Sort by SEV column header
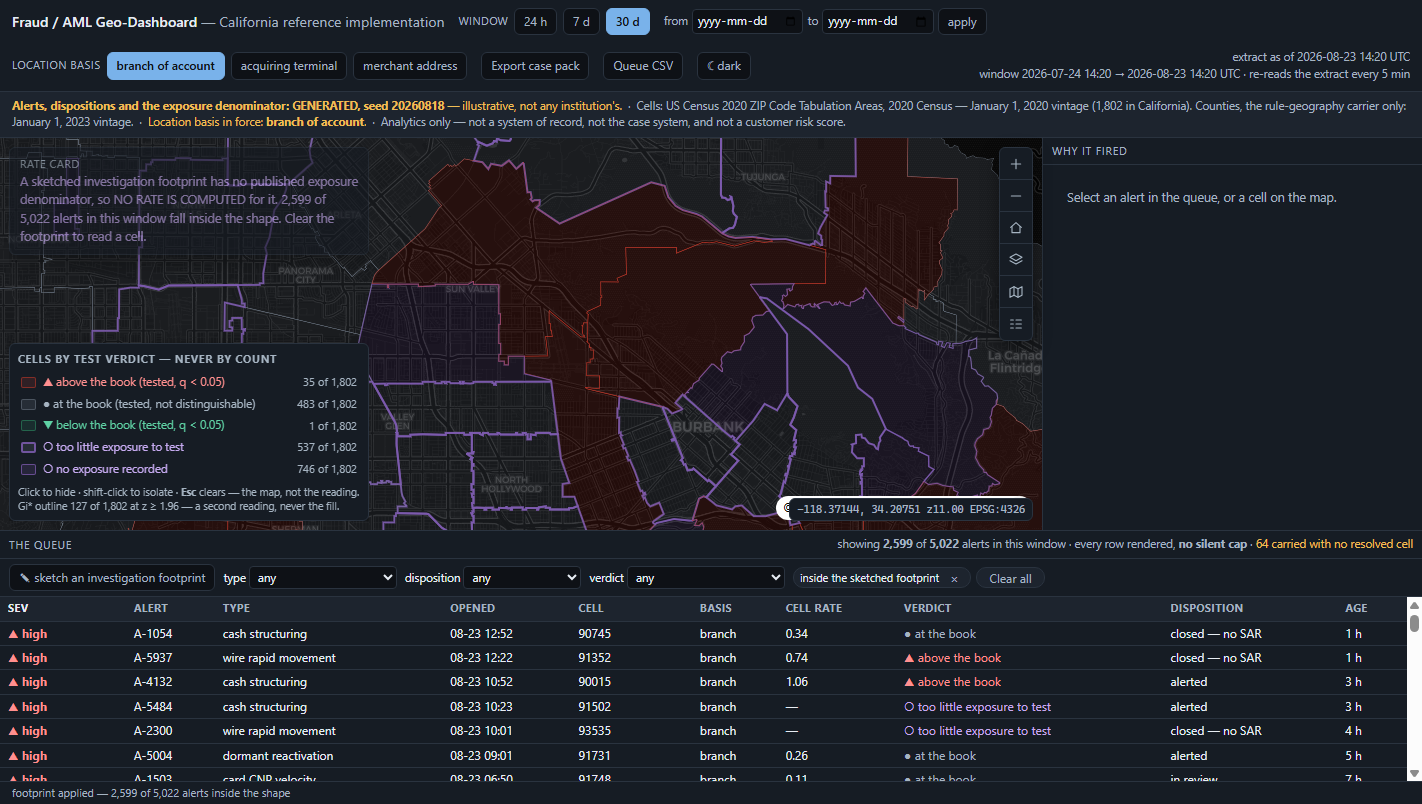 pos(18,608)
